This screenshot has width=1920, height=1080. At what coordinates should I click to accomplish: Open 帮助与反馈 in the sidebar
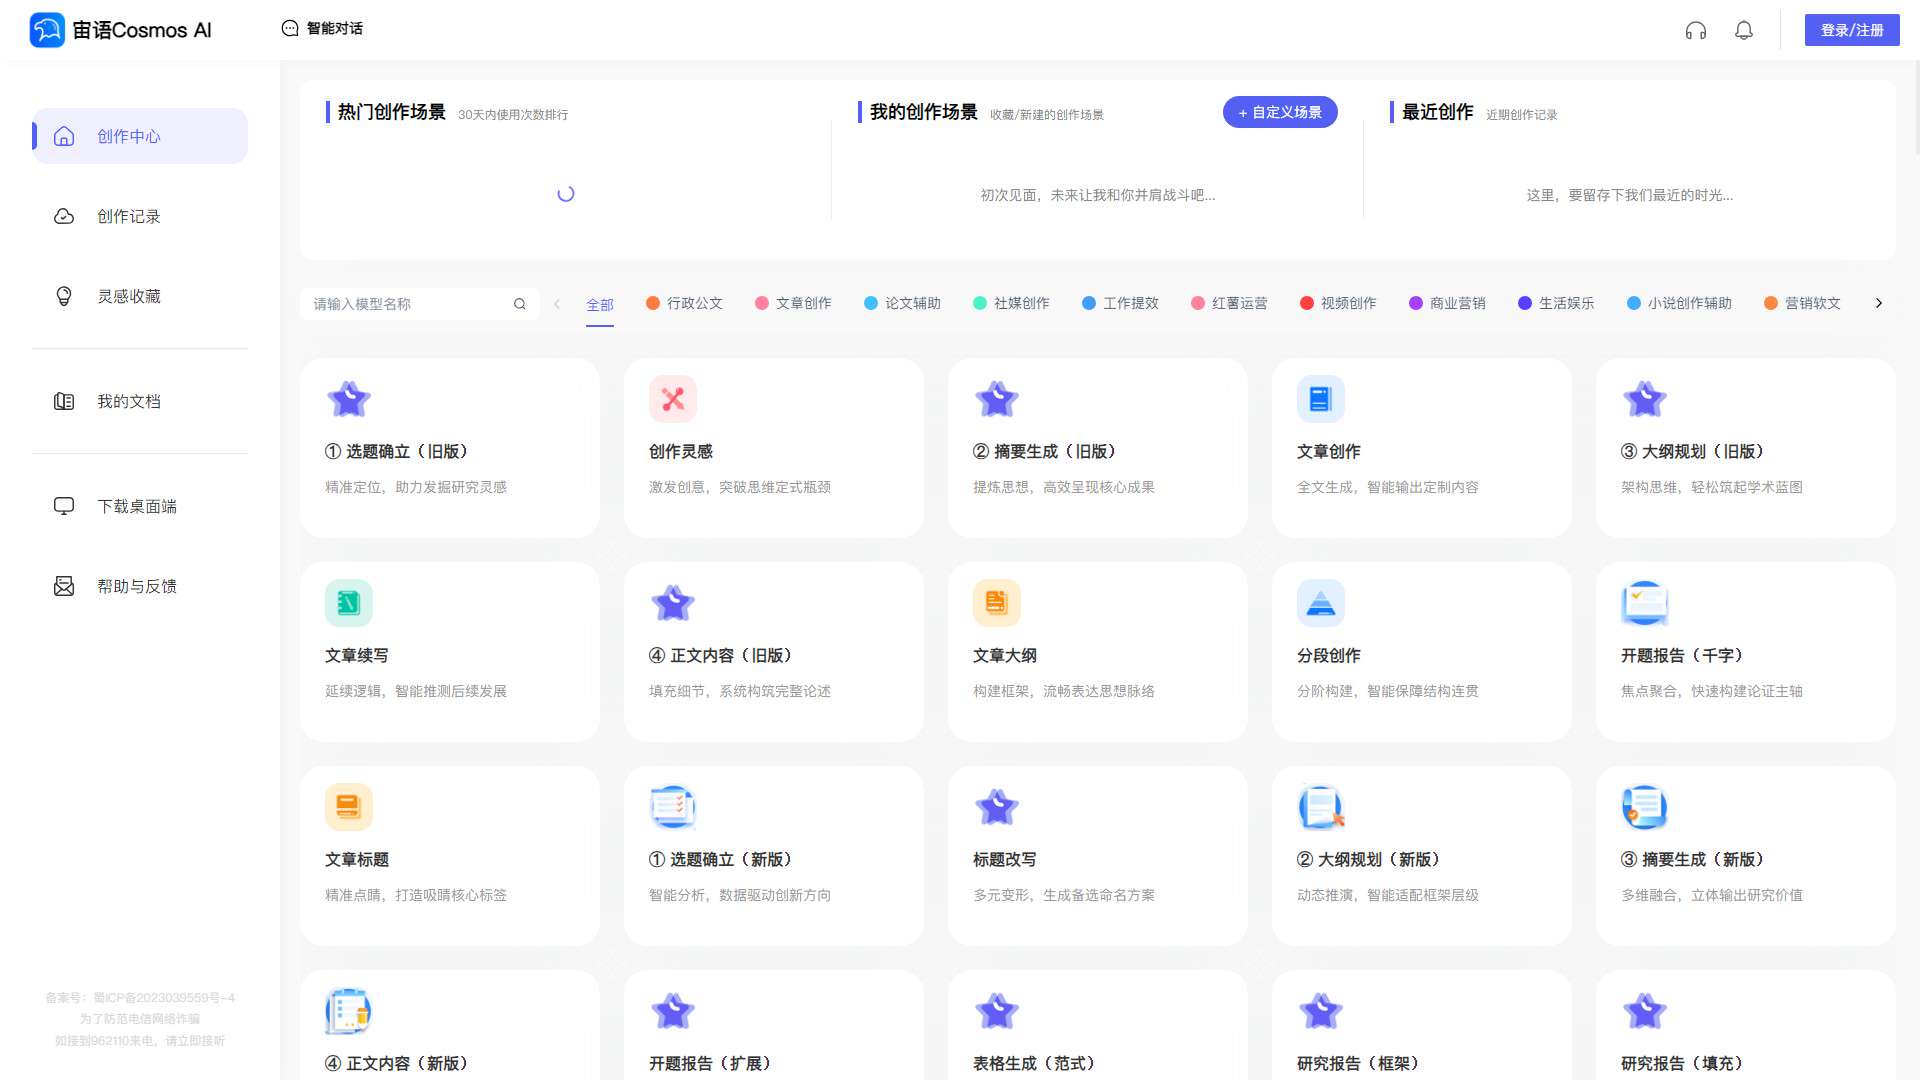137,586
